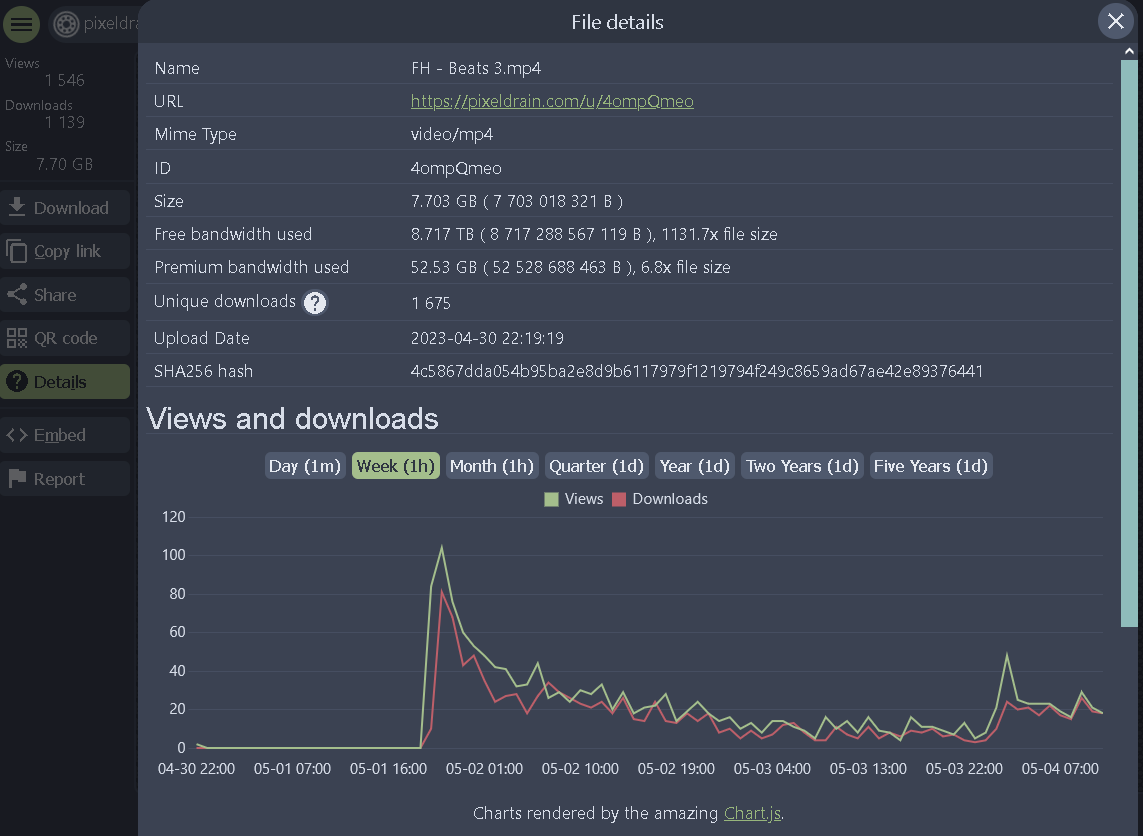
Task: Click the Copy link icon
Action: pos(17,251)
